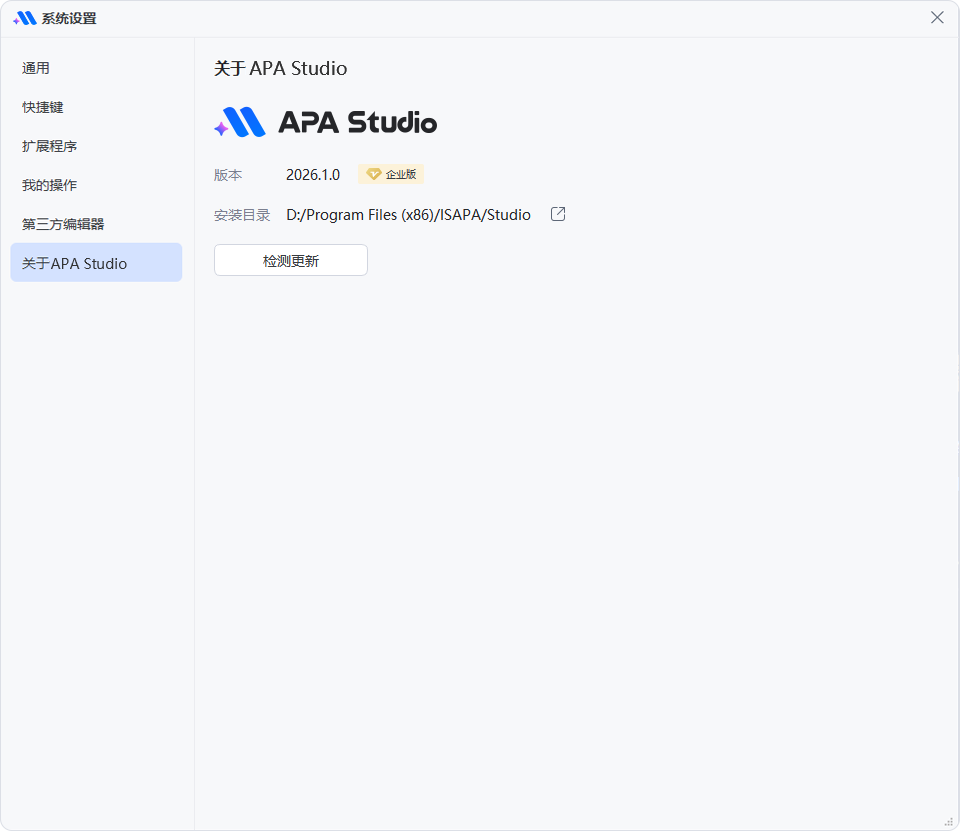The image size is (960, 831).
Task: Click the 安装目录 field label
Action: 242,215
